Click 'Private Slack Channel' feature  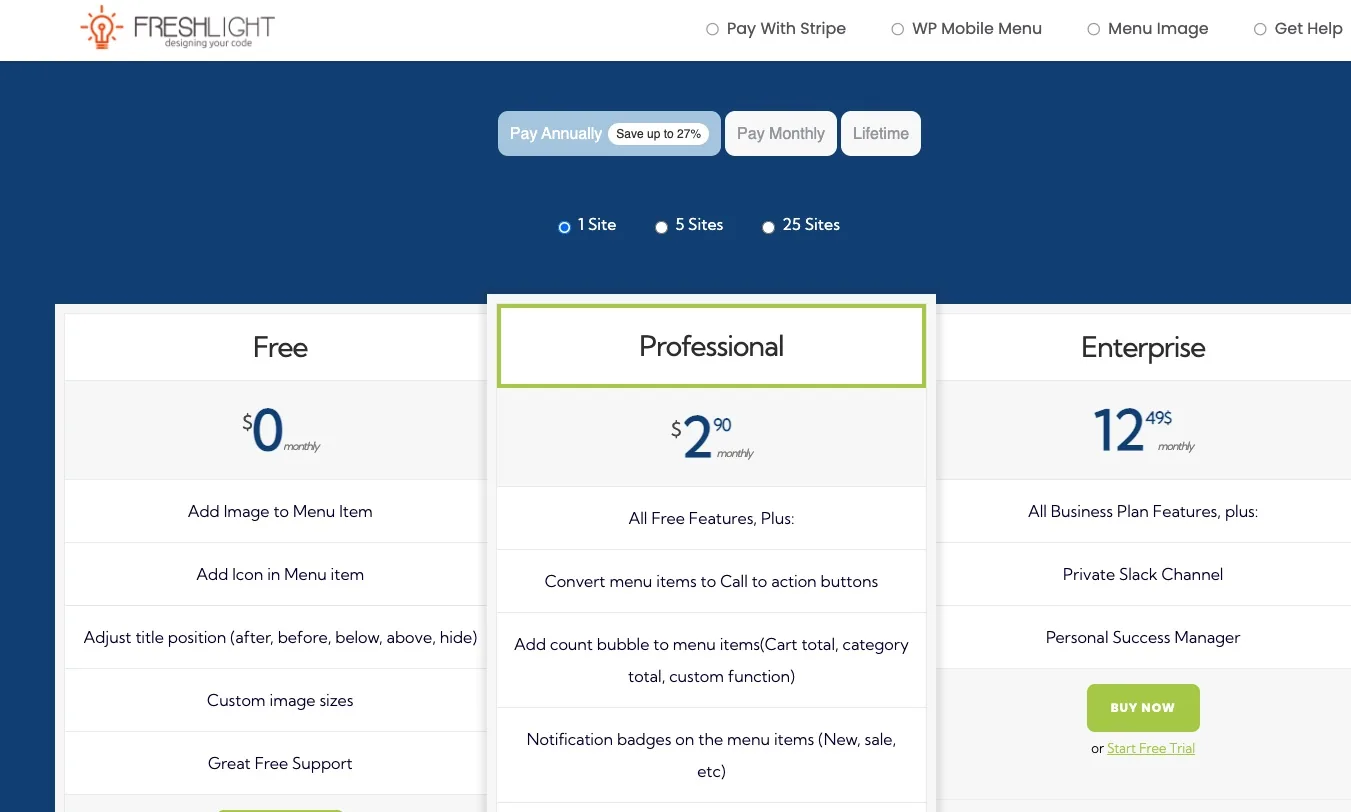pos(1143,574)
